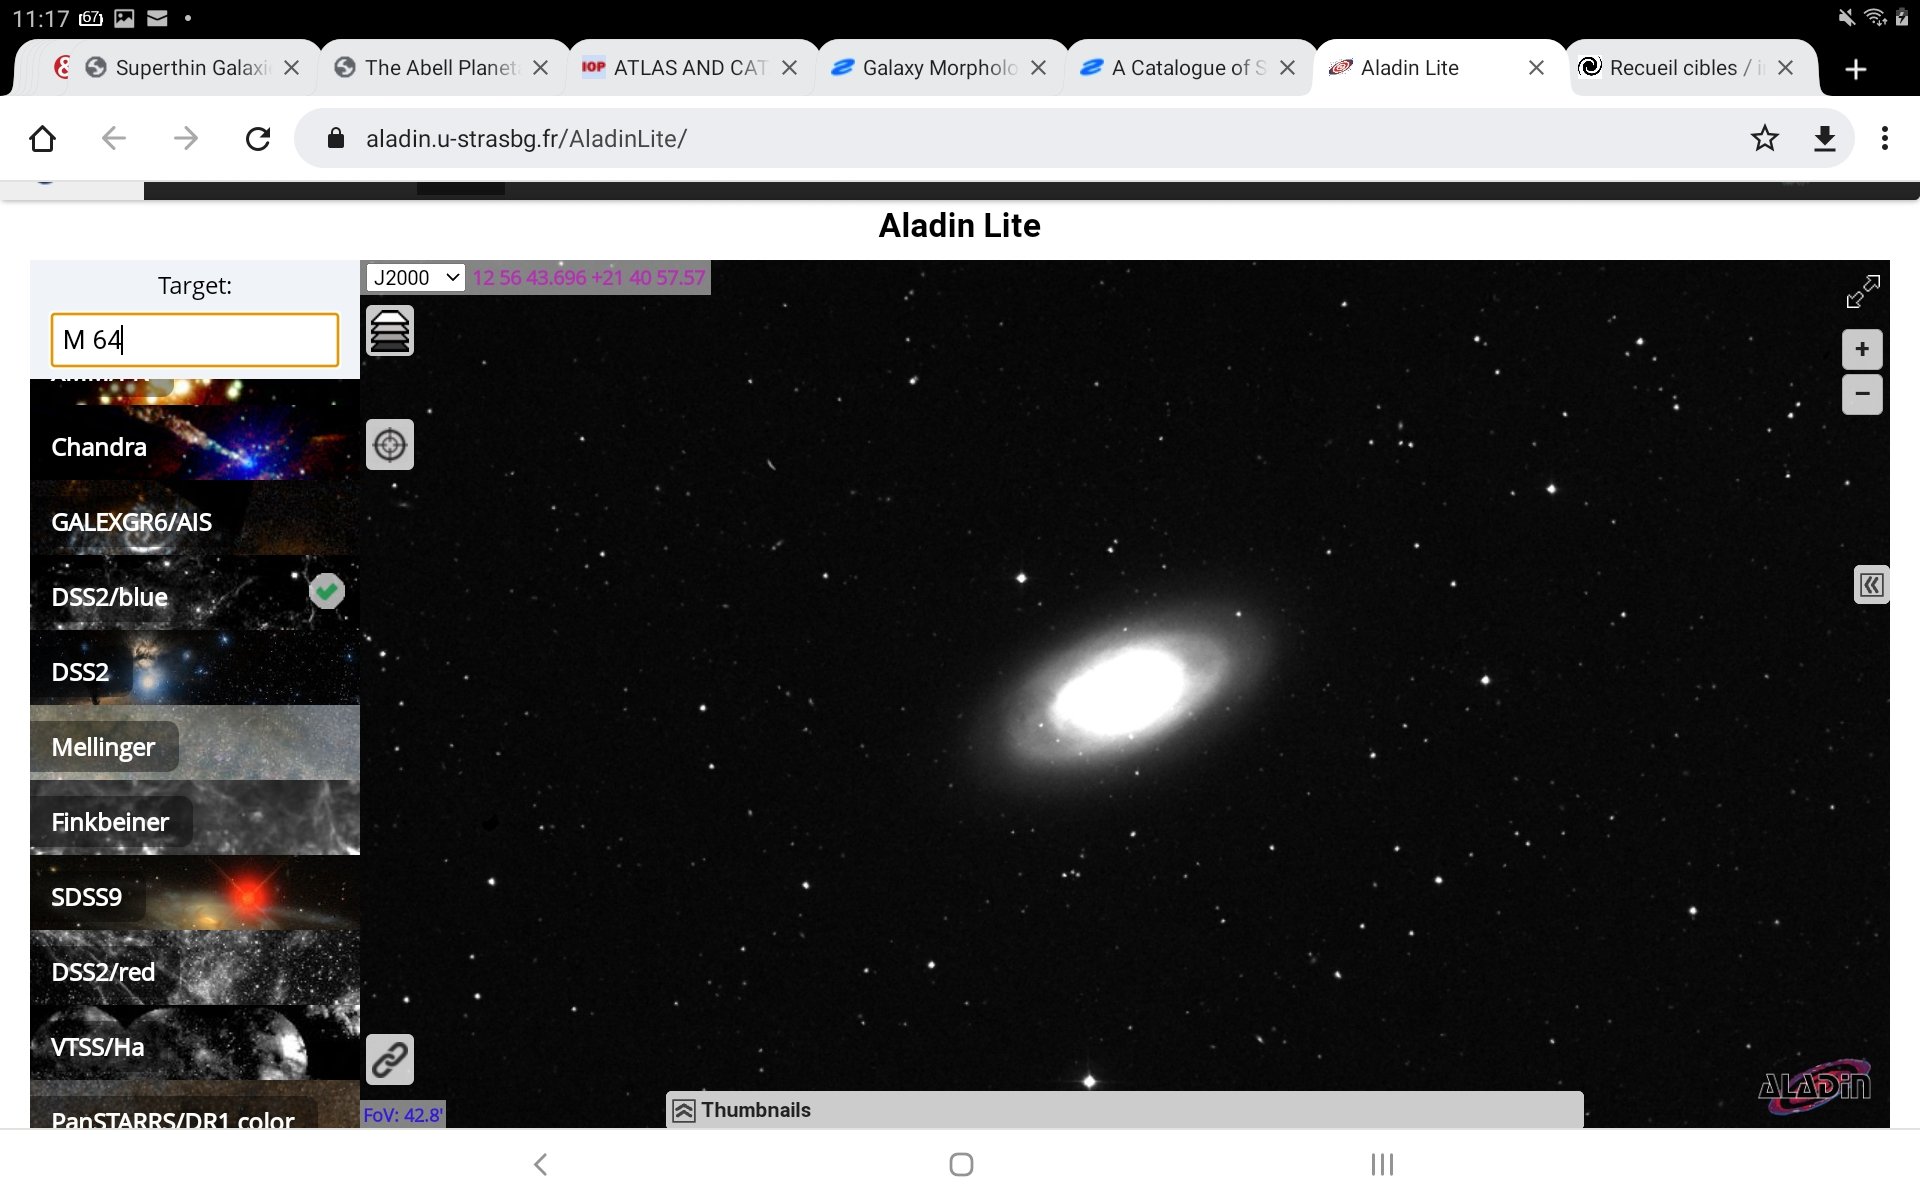Click the crosshair target search icon

[390, 445]
